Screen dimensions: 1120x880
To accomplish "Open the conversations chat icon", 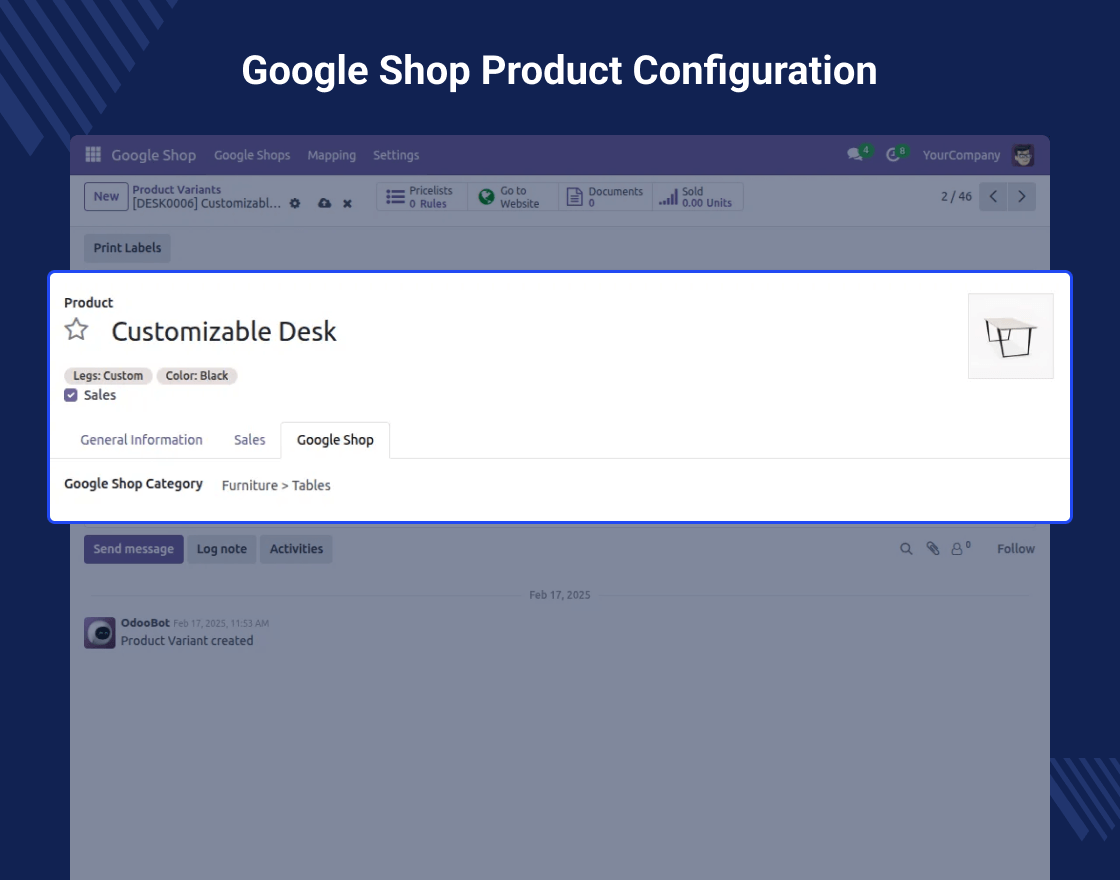I will click(x=855, y=154).
